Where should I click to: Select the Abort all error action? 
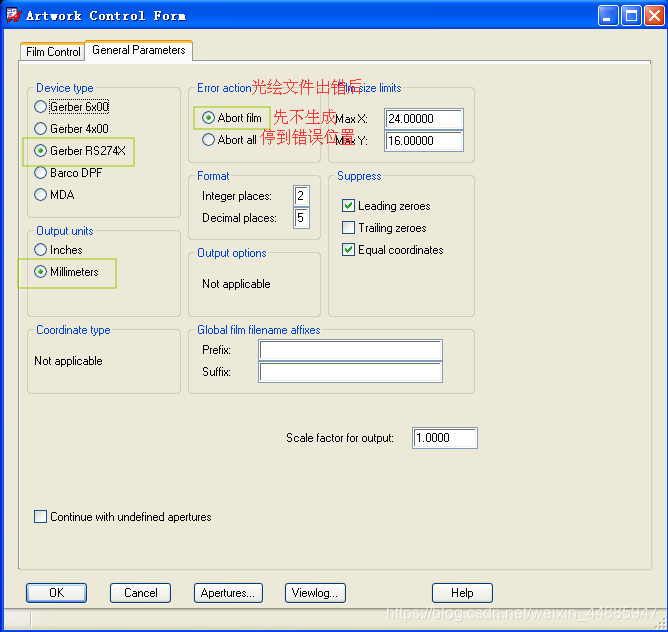pyautogui.click(x=208, y=141)
